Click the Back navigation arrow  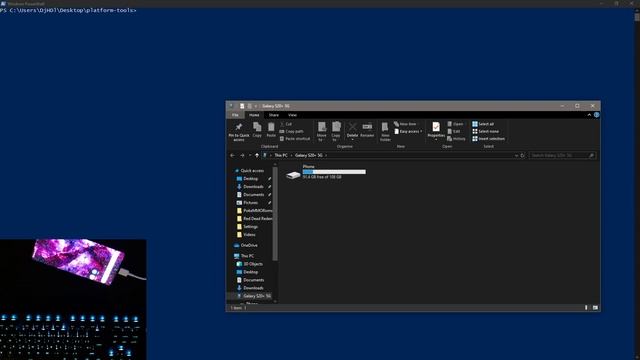pos(232,156)
